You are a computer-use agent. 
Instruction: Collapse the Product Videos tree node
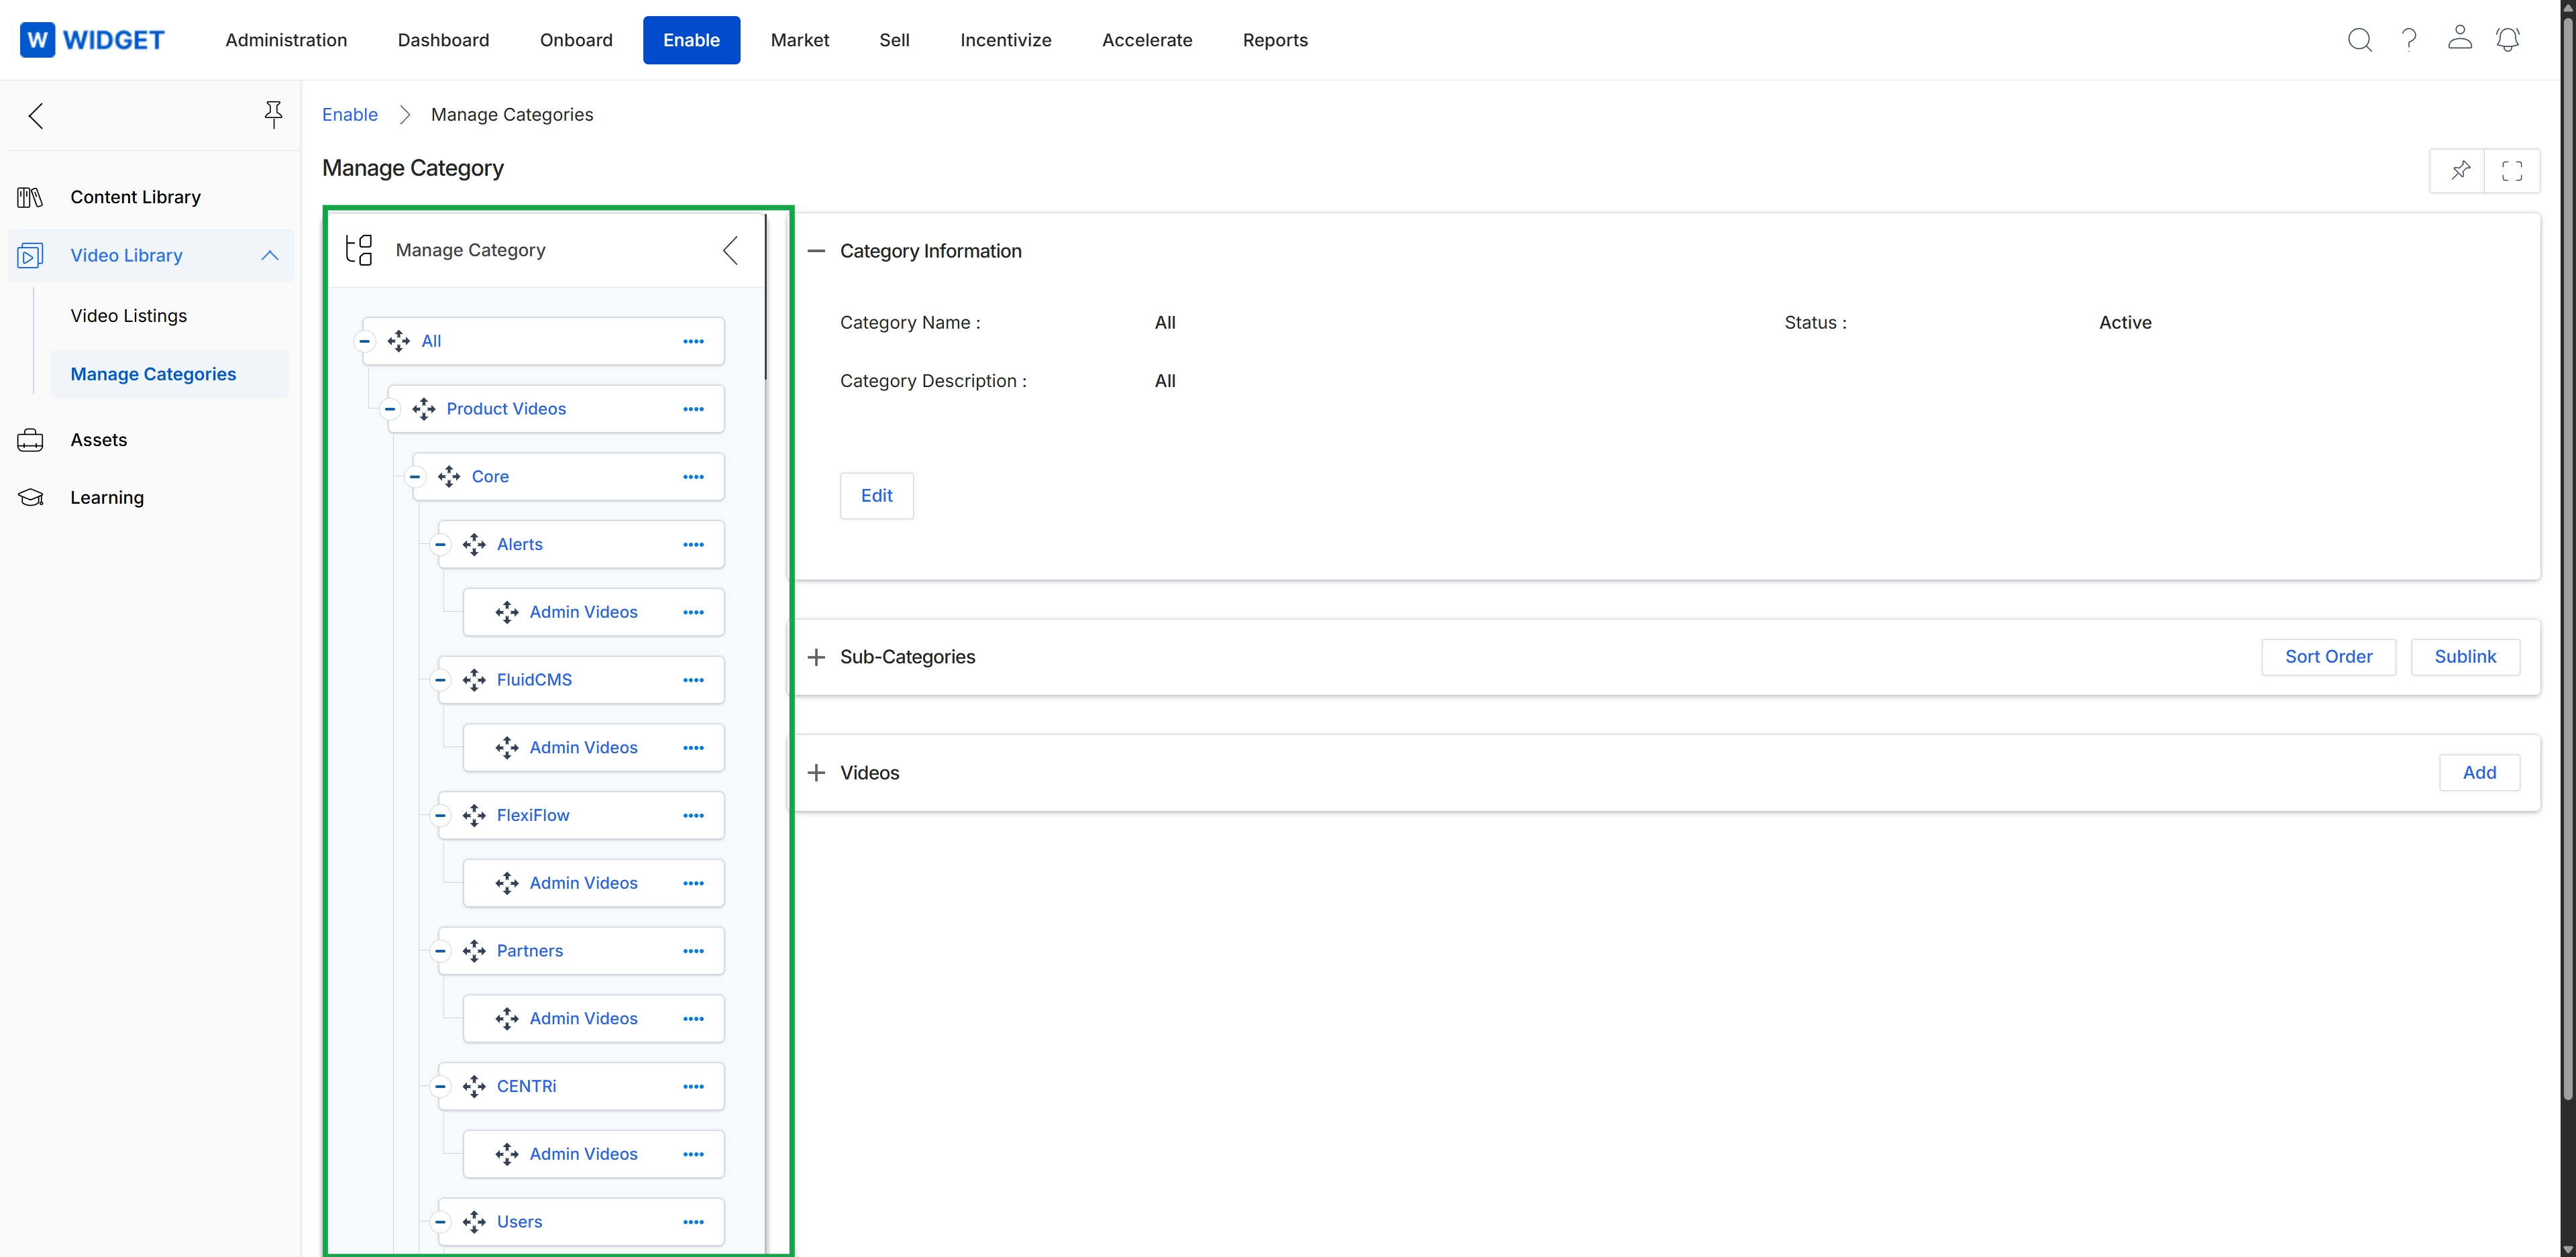click(390, 409)
